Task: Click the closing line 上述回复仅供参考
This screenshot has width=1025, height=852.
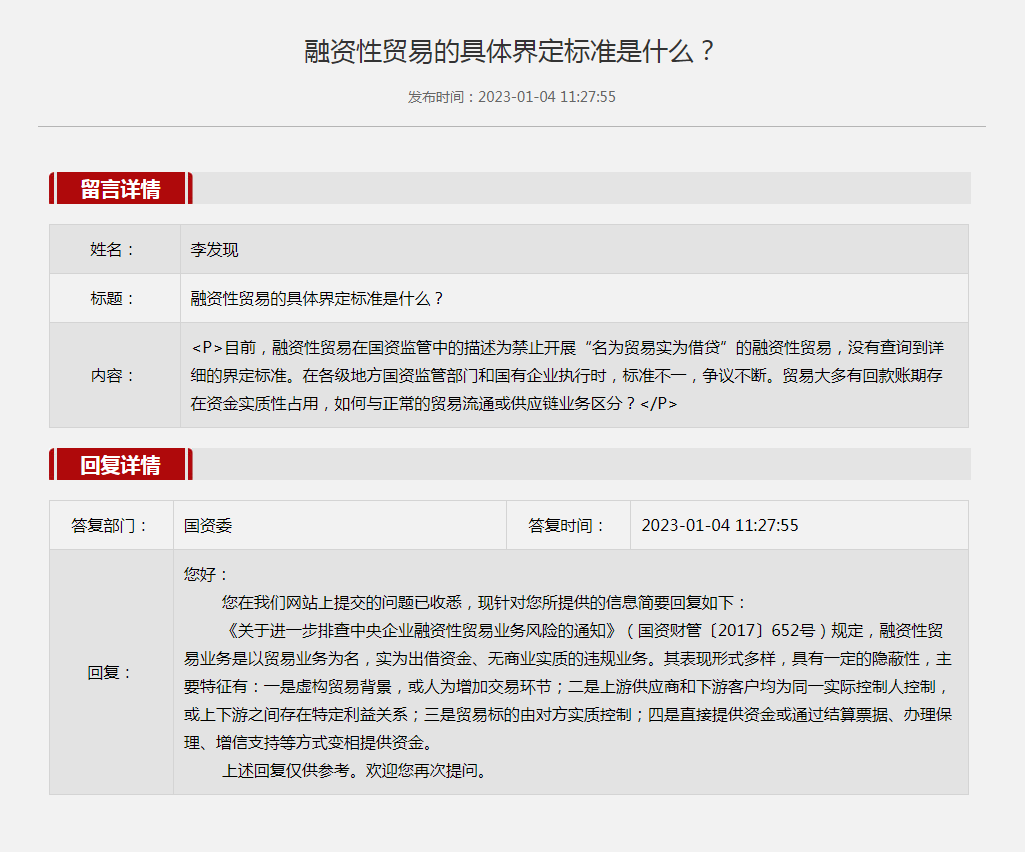Action: tap(355, 771)
